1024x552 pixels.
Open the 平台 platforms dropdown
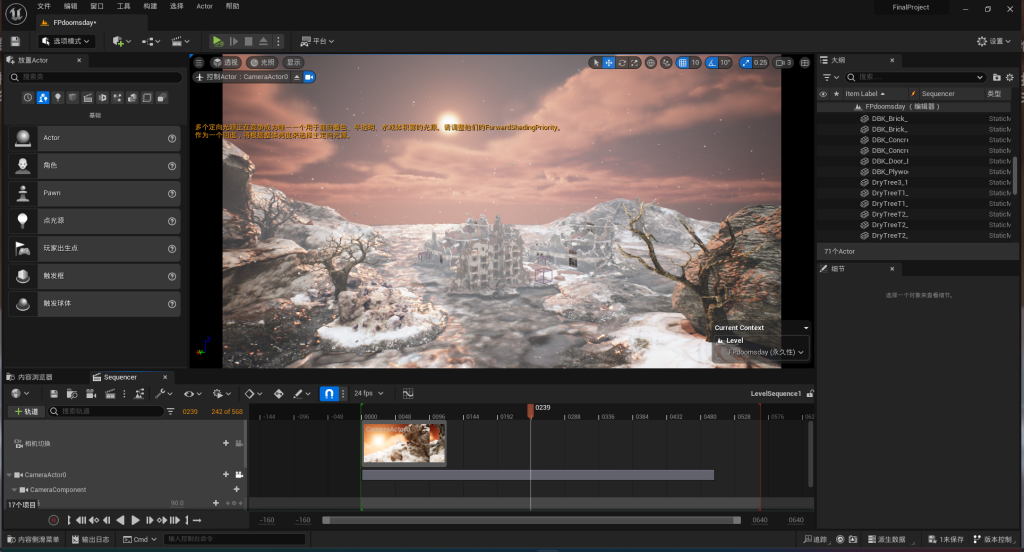(317, 41)
